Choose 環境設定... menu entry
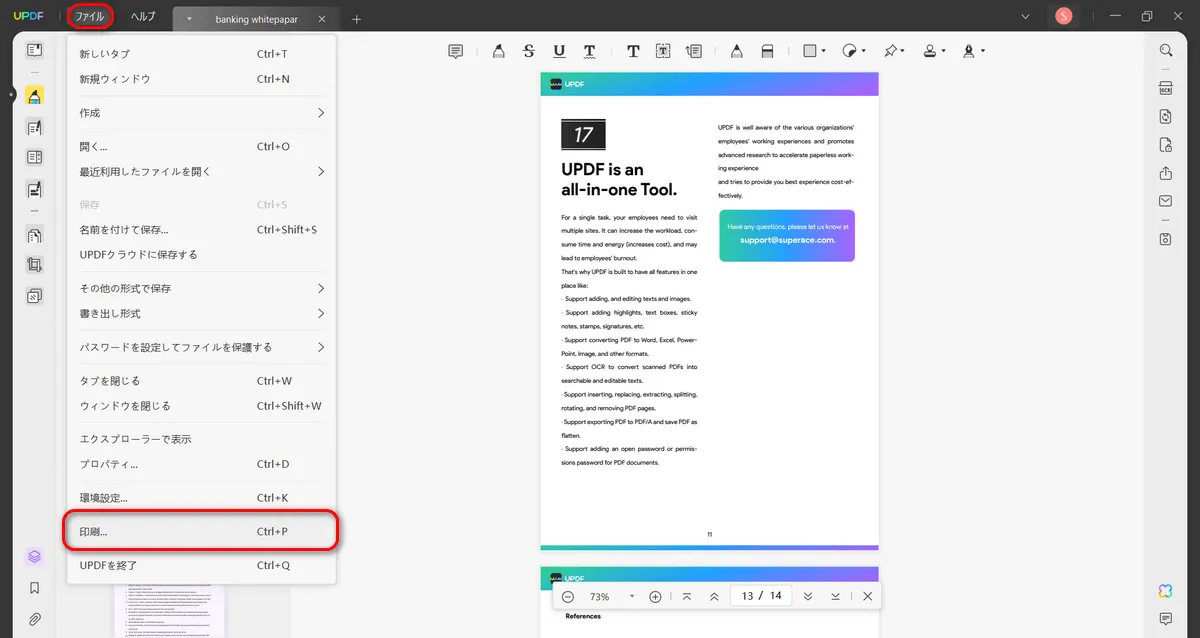Image resolution: width=1200 pixels, height=638 pixels. [x=202, y=498]
